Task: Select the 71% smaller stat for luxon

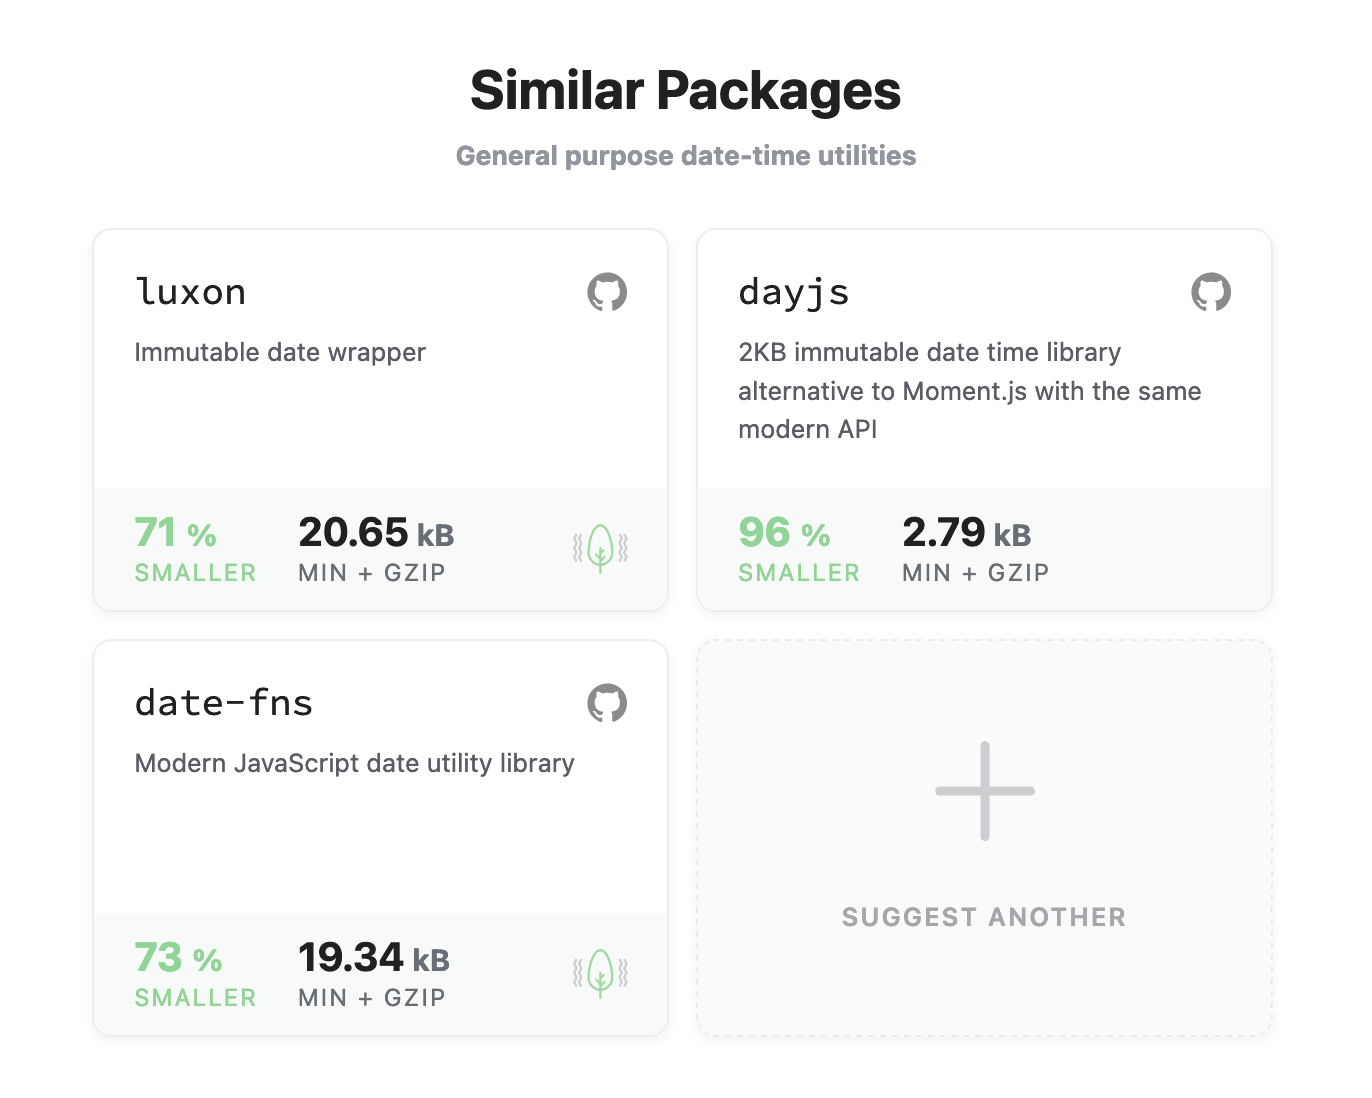Action: click(x=176, y=533)
